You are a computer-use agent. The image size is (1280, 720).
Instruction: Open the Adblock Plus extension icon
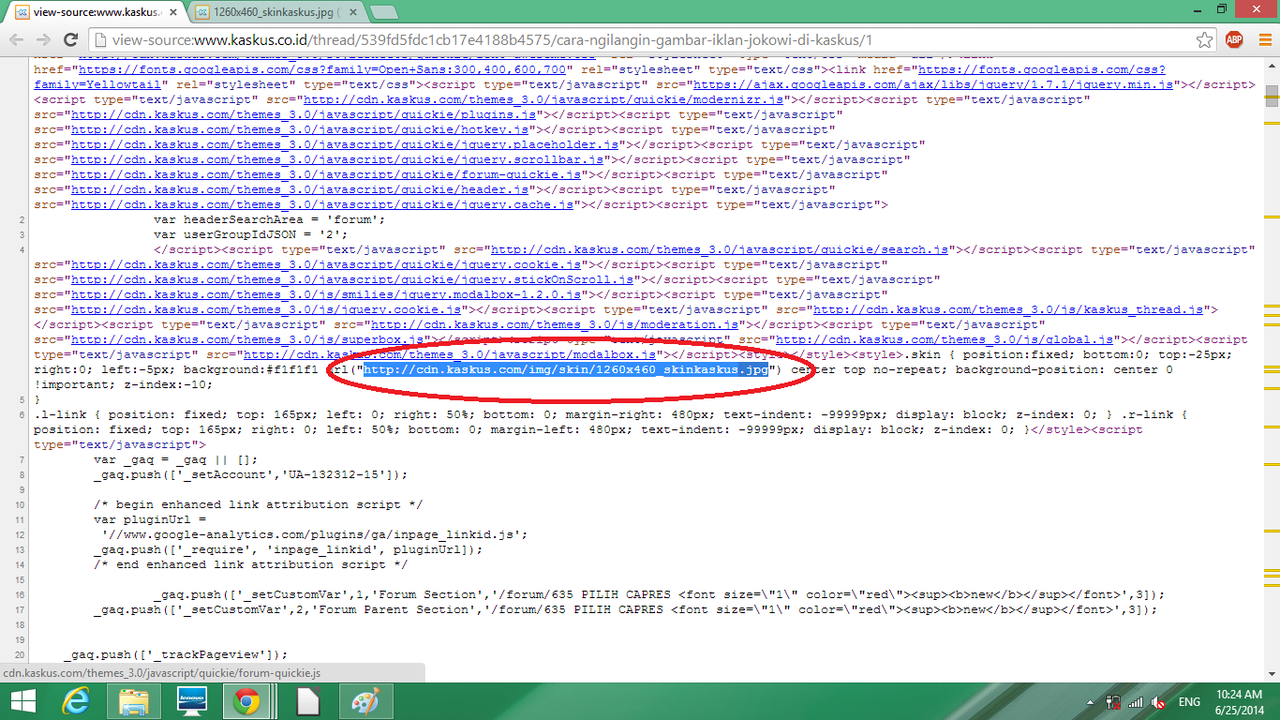(x=1235, y=40)
